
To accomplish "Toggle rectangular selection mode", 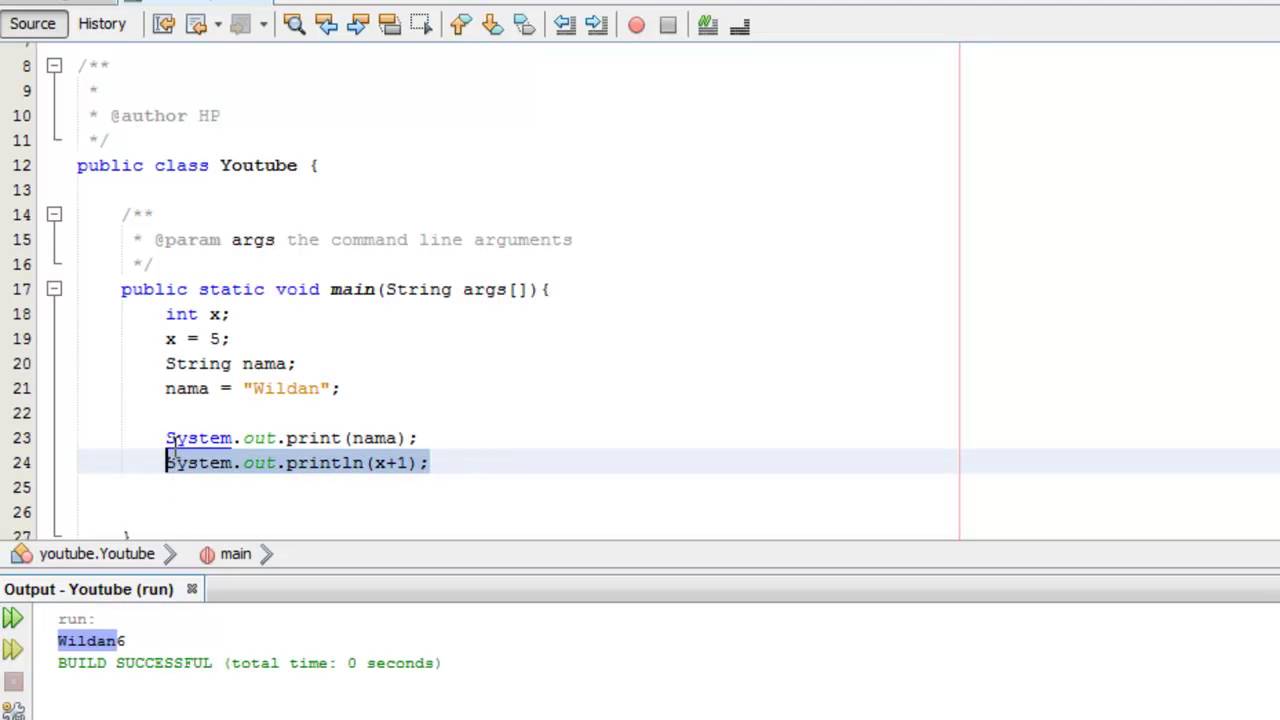I will [x=421, y=24].
